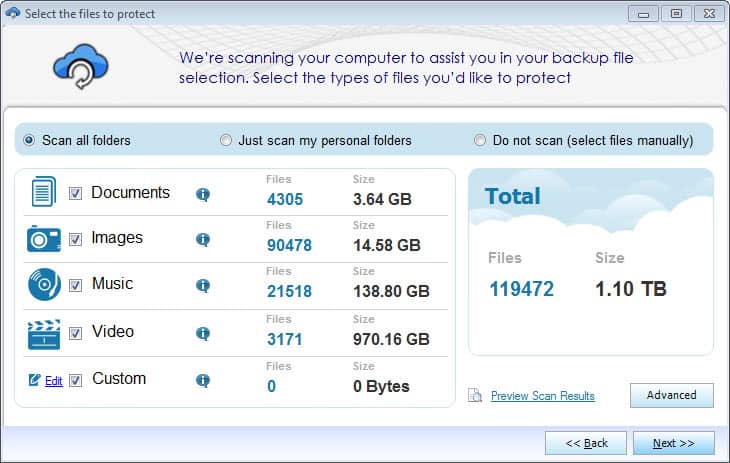Click the Video clapperboard icon
730x463 pixels.
[x=44, y=334]
